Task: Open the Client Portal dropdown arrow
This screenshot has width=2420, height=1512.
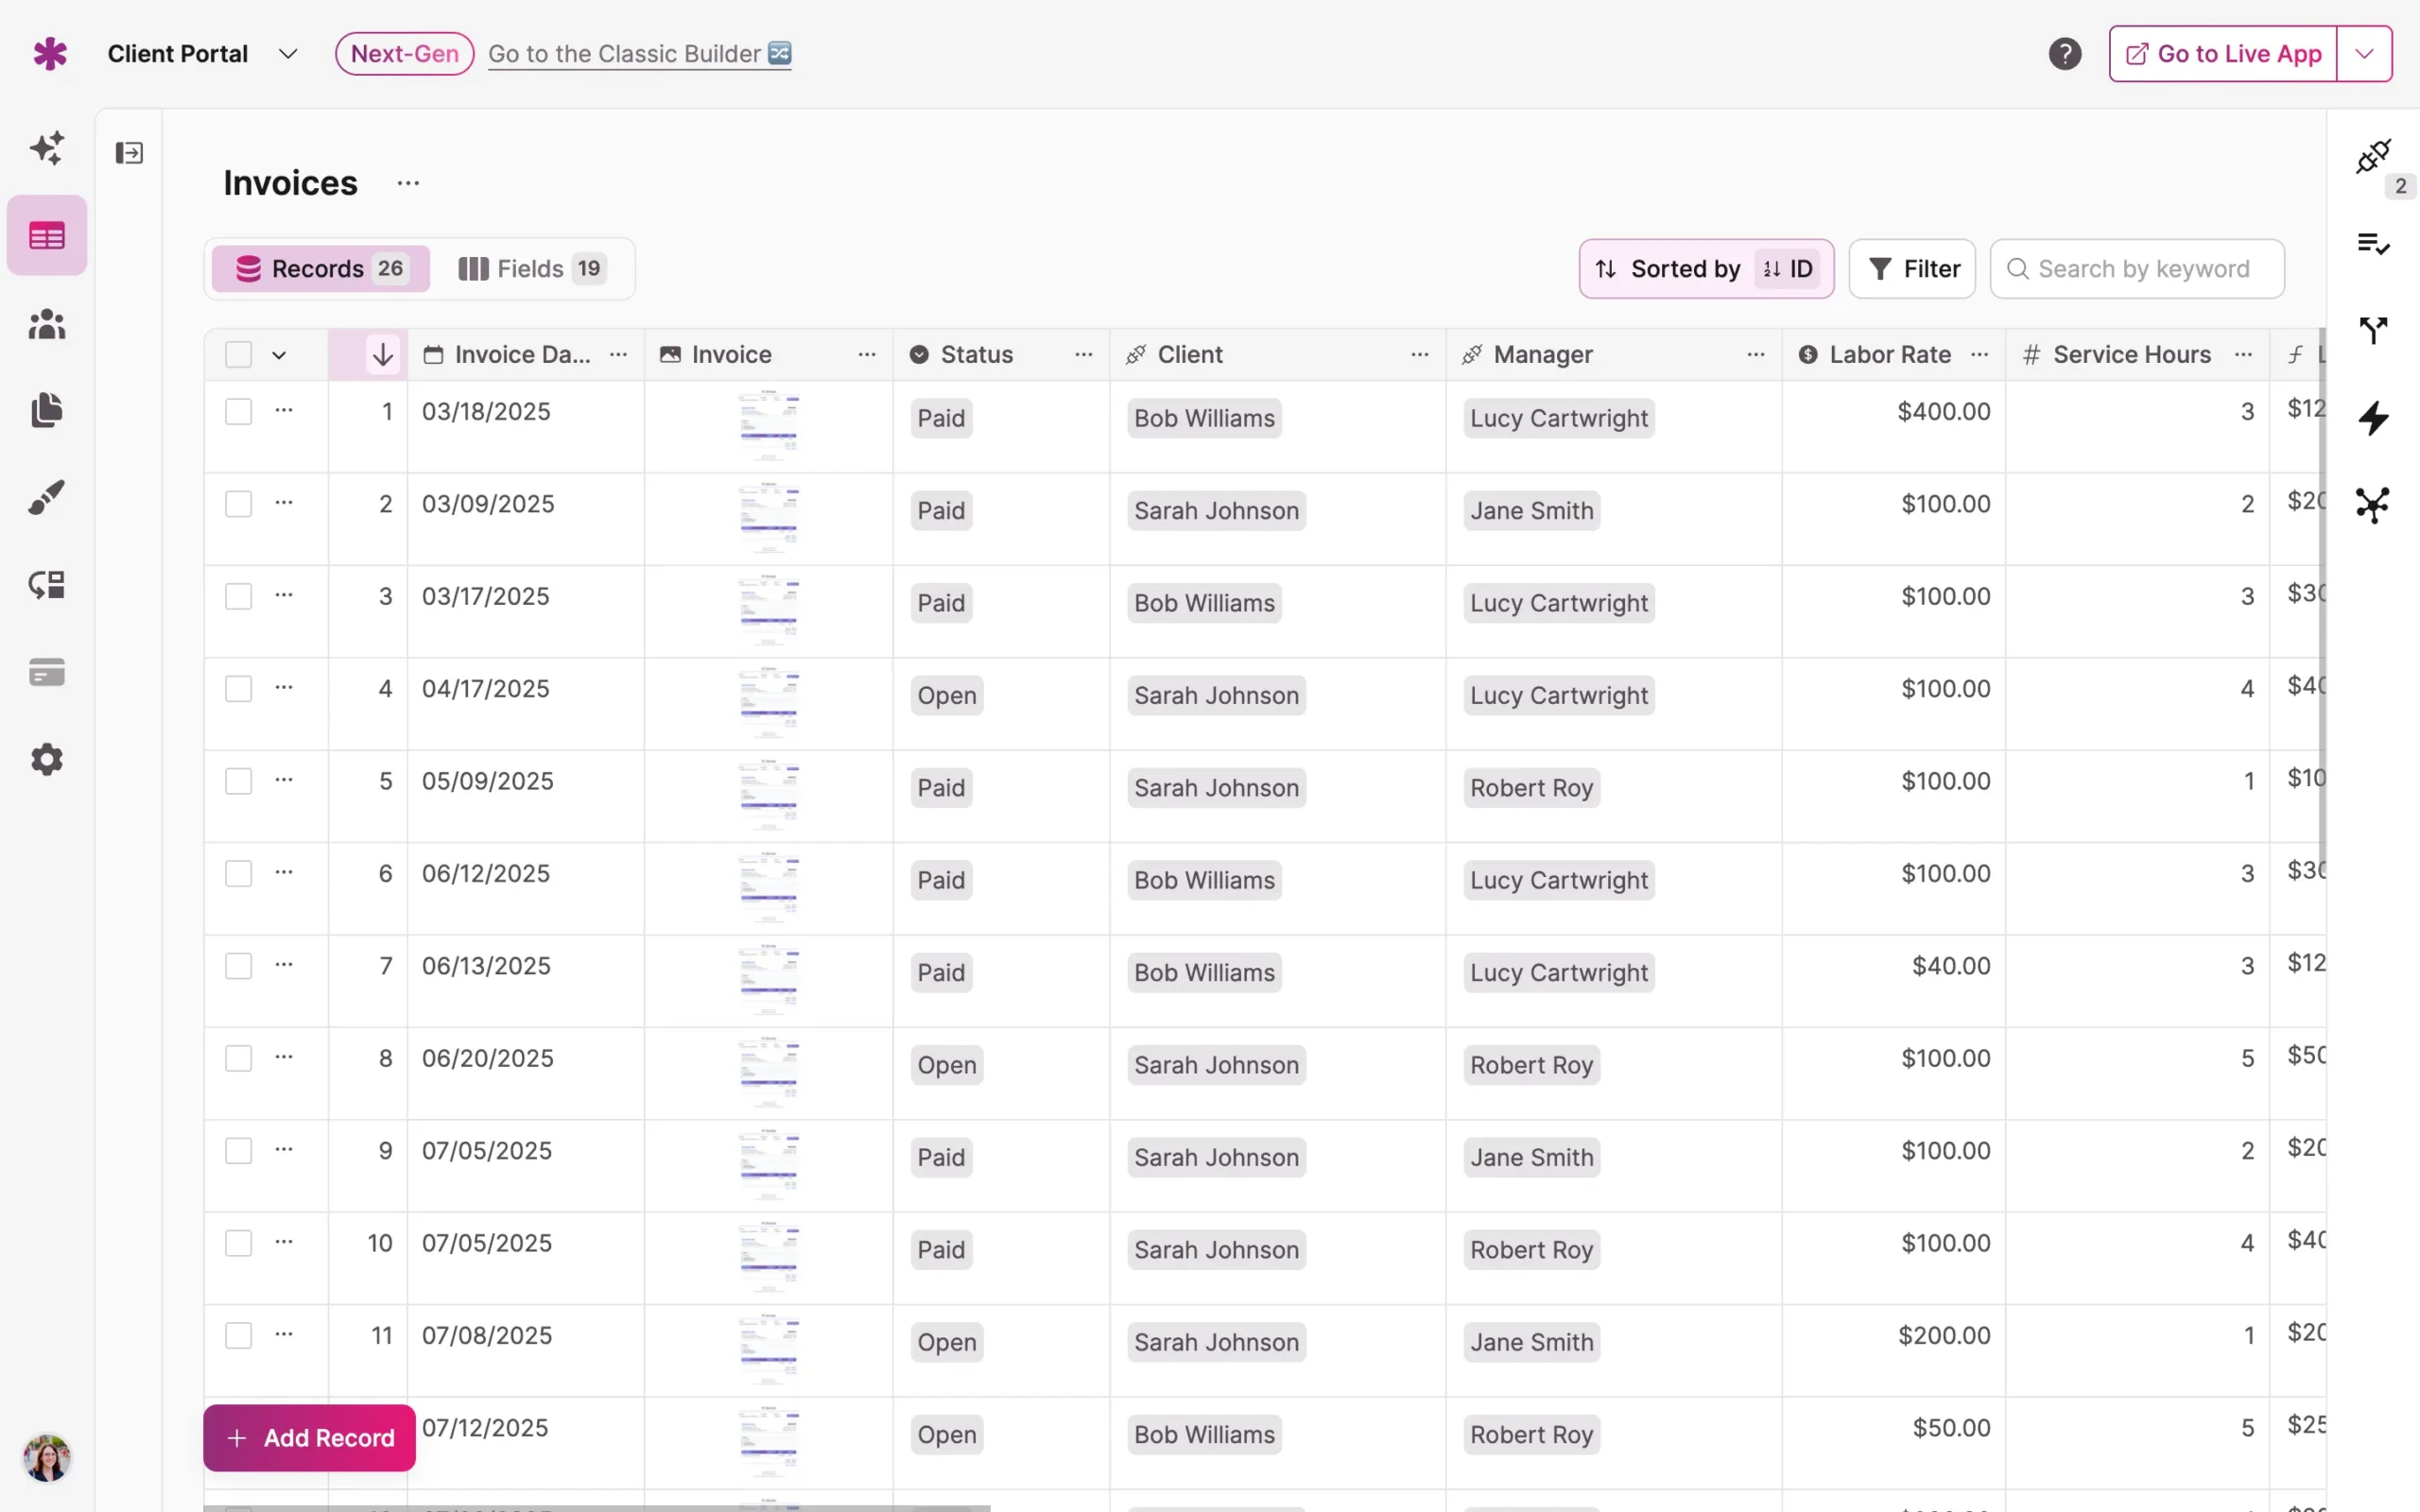Action: (289, 53)
